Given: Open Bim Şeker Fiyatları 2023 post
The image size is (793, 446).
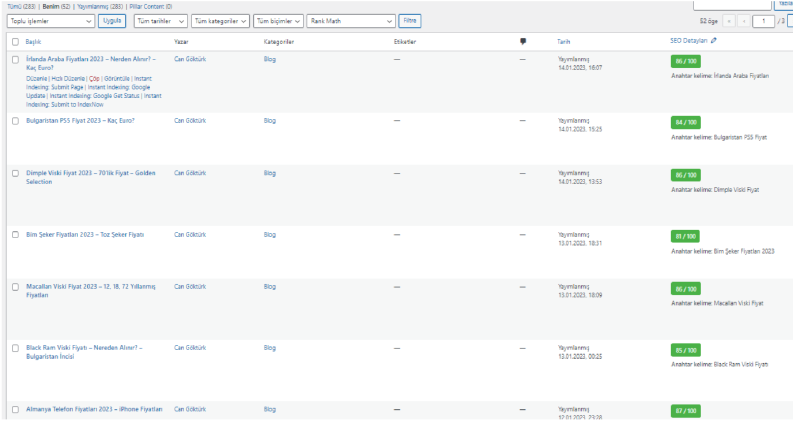Looking at the screenshot, I should [85, 235].
